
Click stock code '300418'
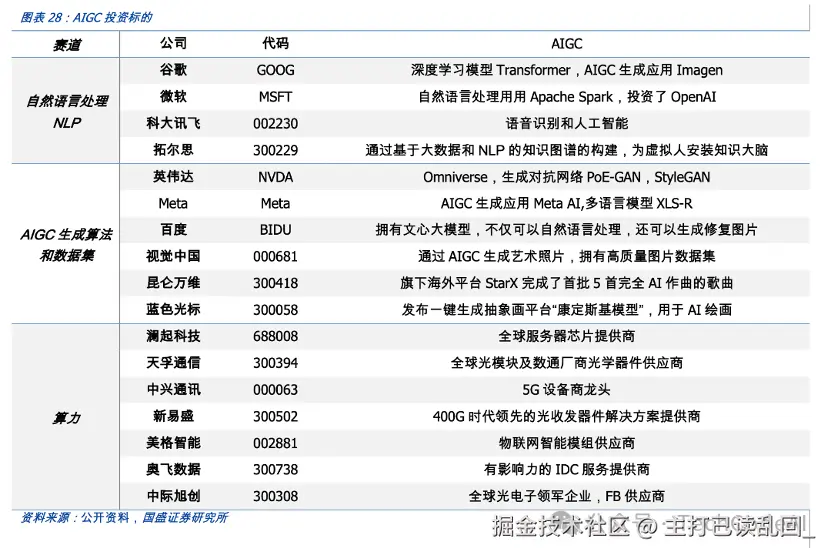pyautogui.click(x=275, y=283)
